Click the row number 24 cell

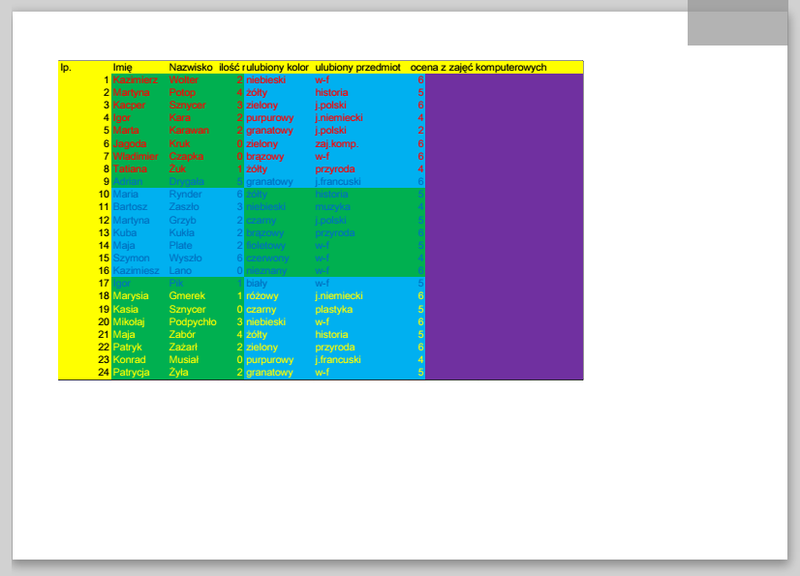103,372
